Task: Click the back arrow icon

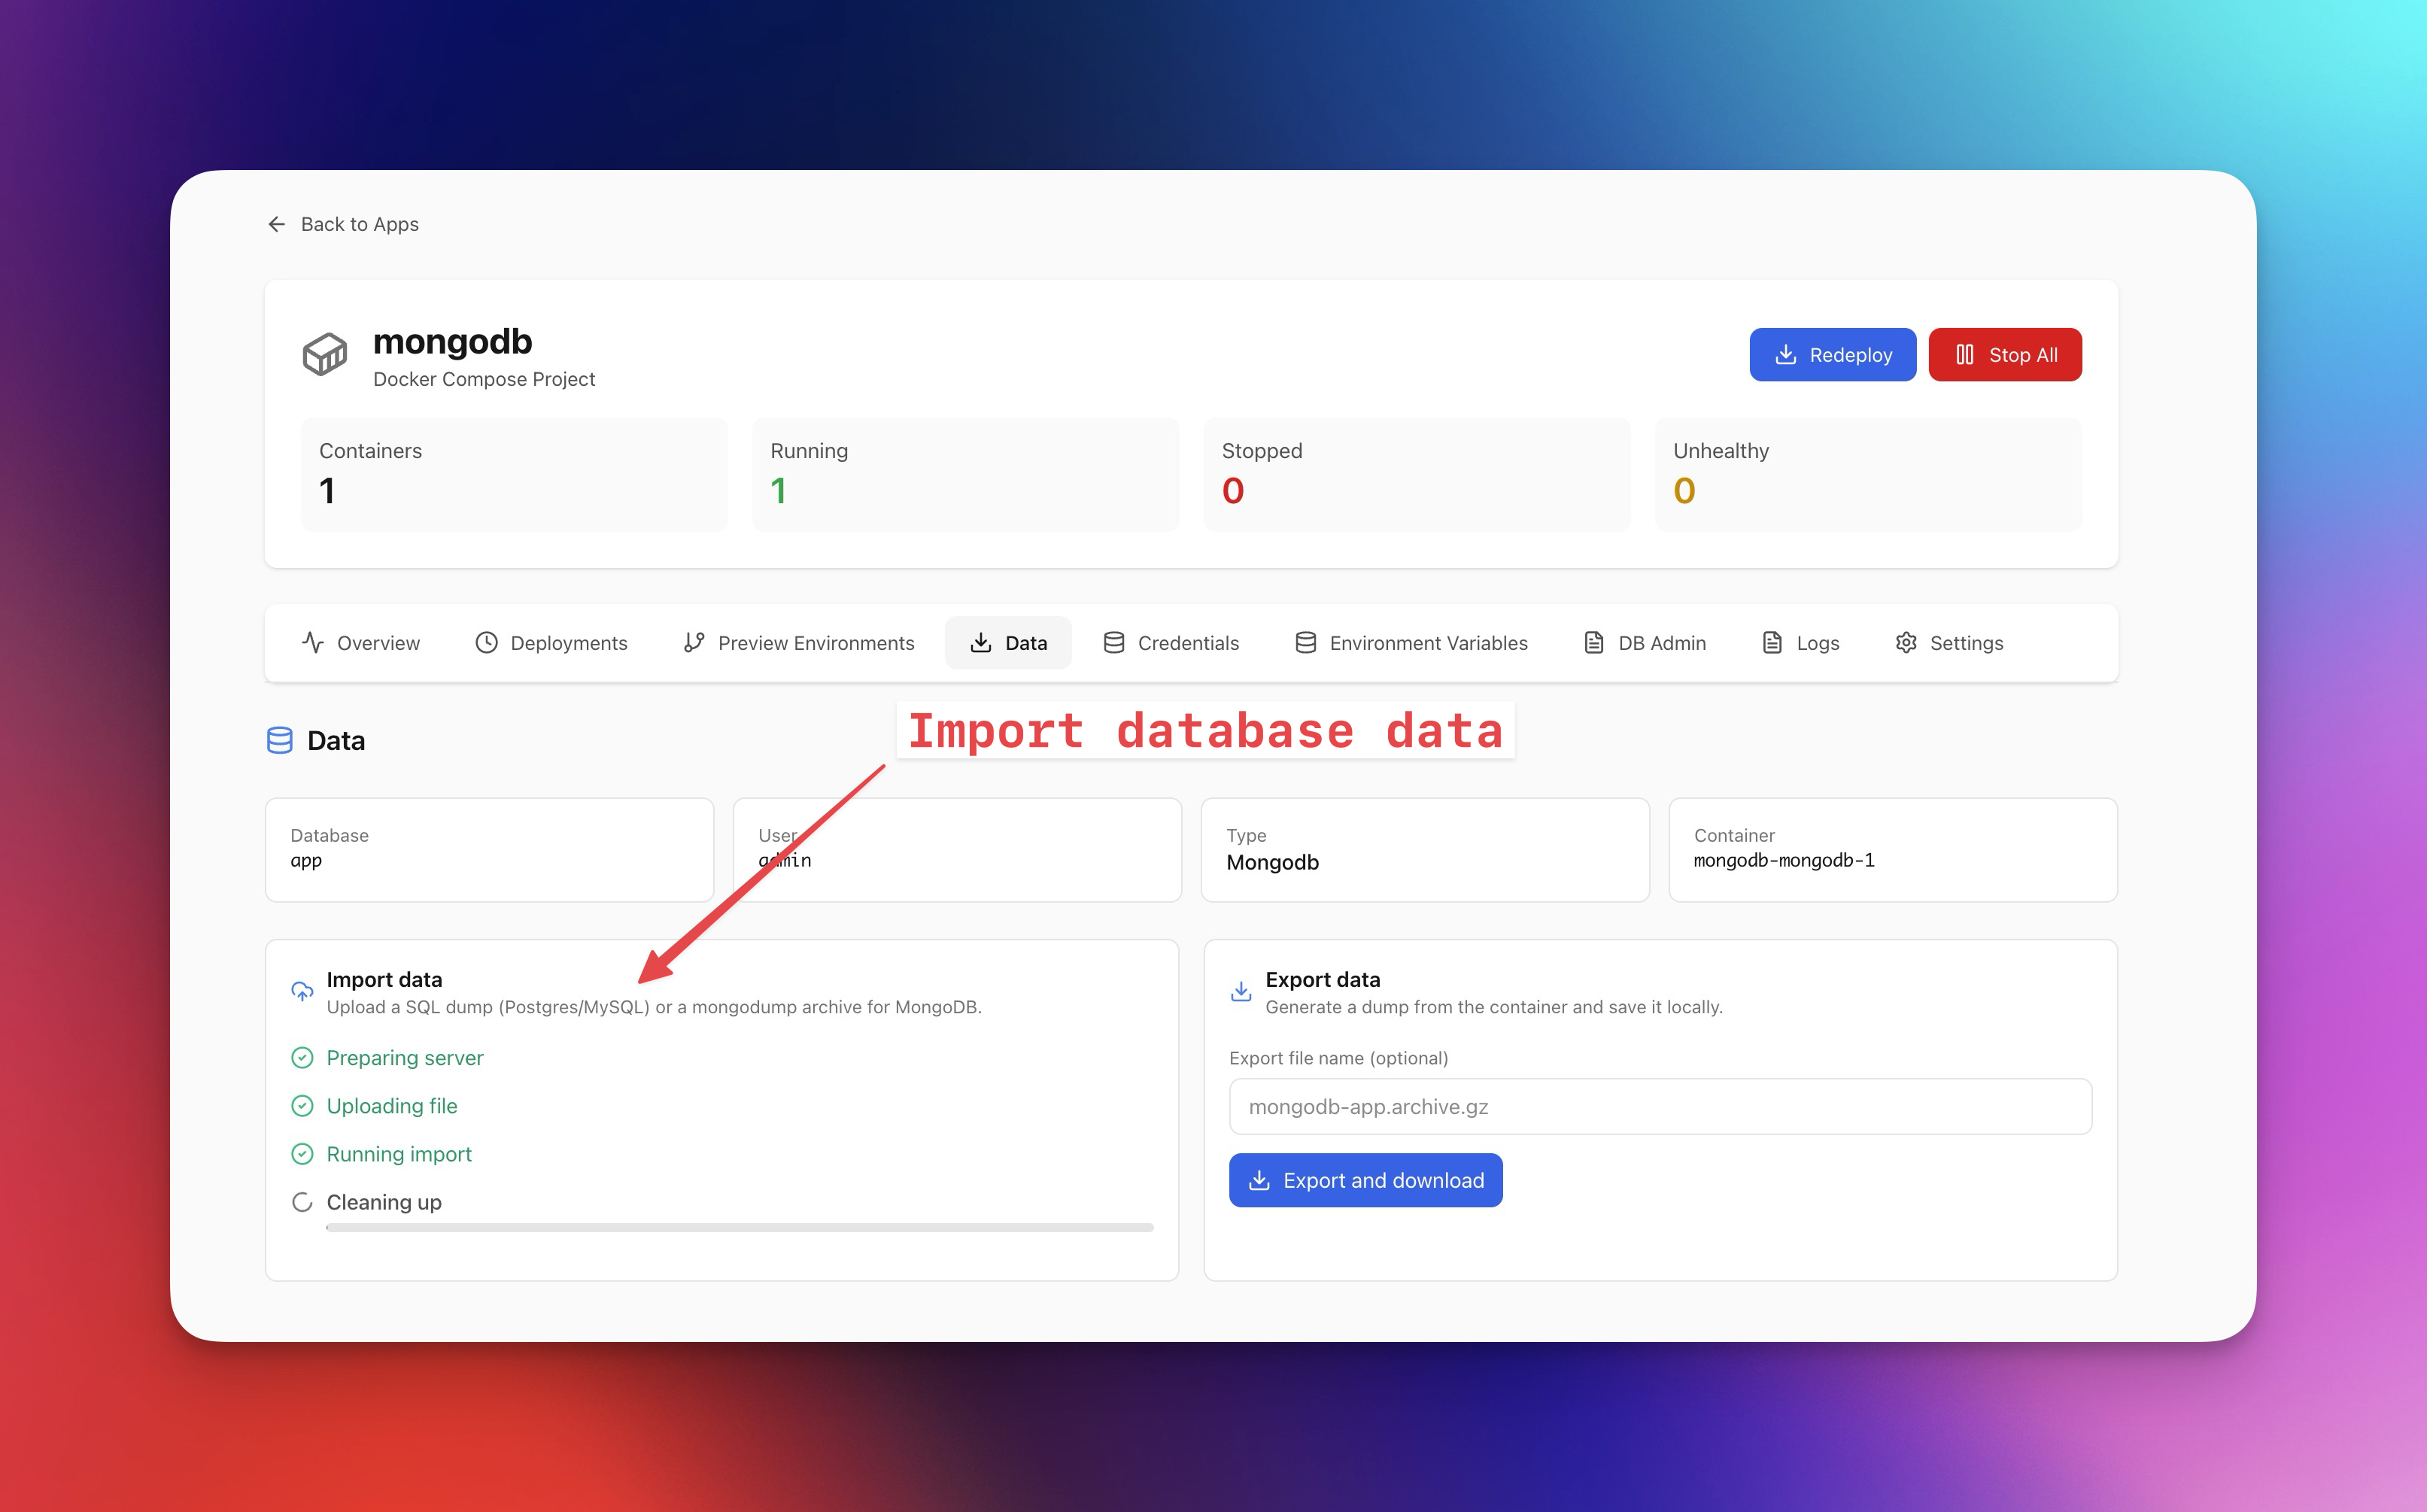Action: (277, 224)
